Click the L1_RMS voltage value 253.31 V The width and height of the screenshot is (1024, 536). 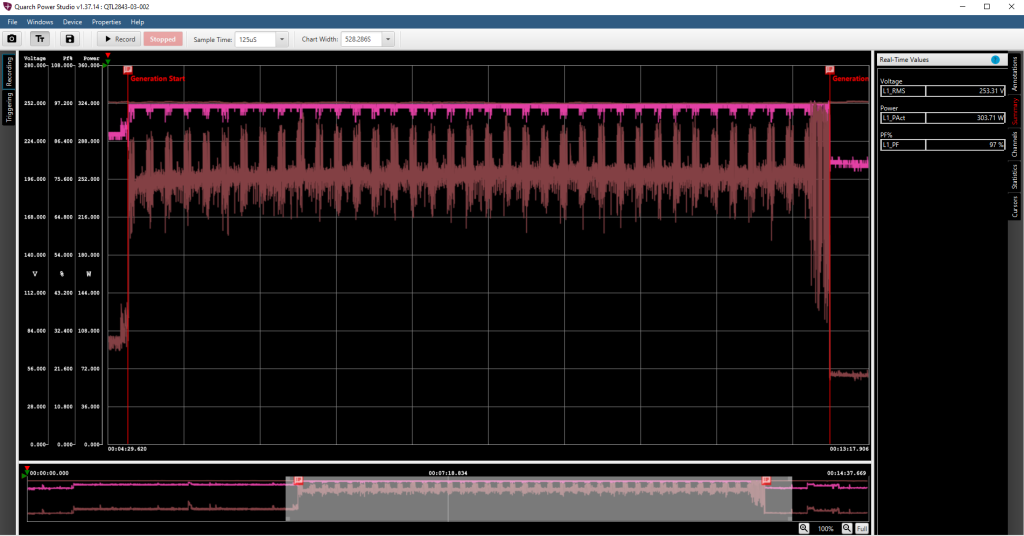pos(965,91)
